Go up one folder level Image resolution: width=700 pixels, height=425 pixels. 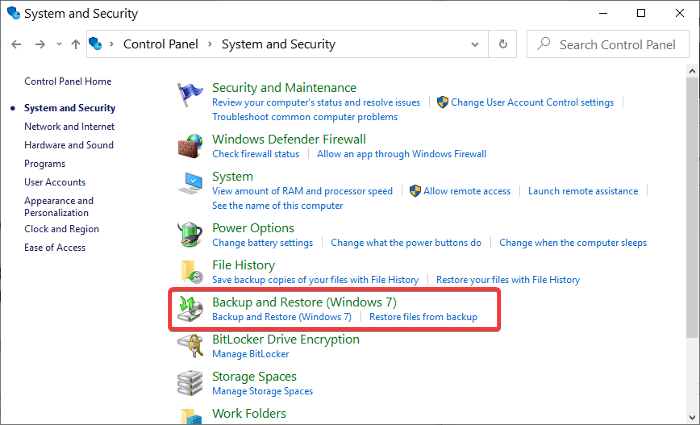(76, 44)
